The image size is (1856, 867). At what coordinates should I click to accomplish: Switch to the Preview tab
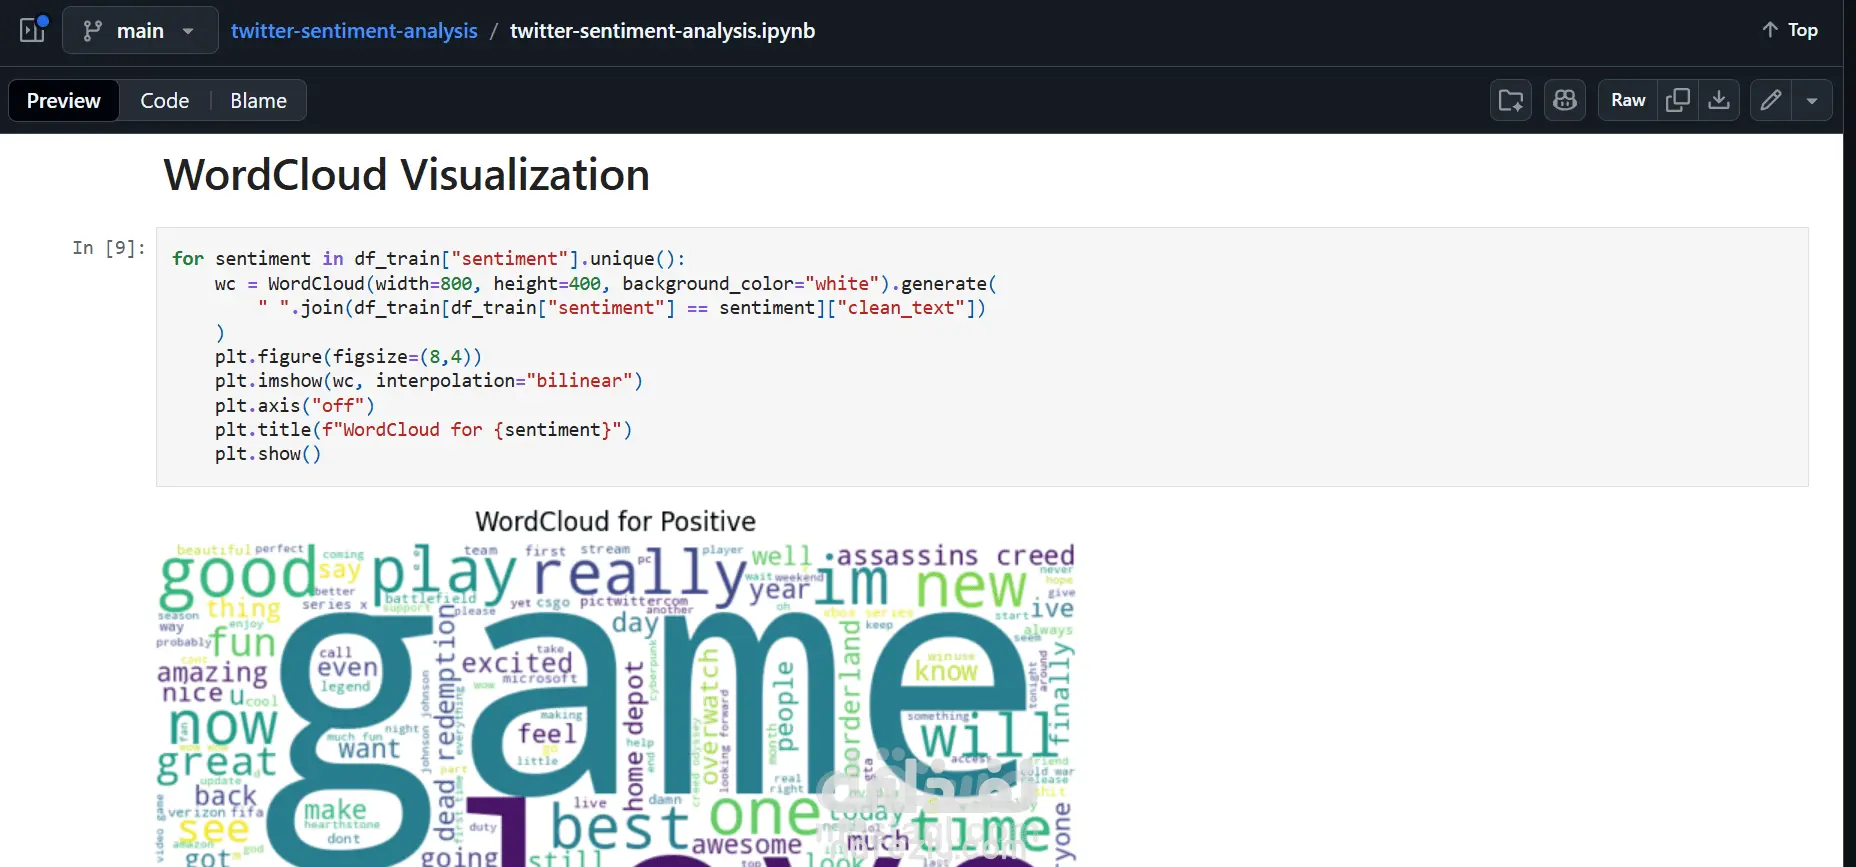click(x=64, y=100)
